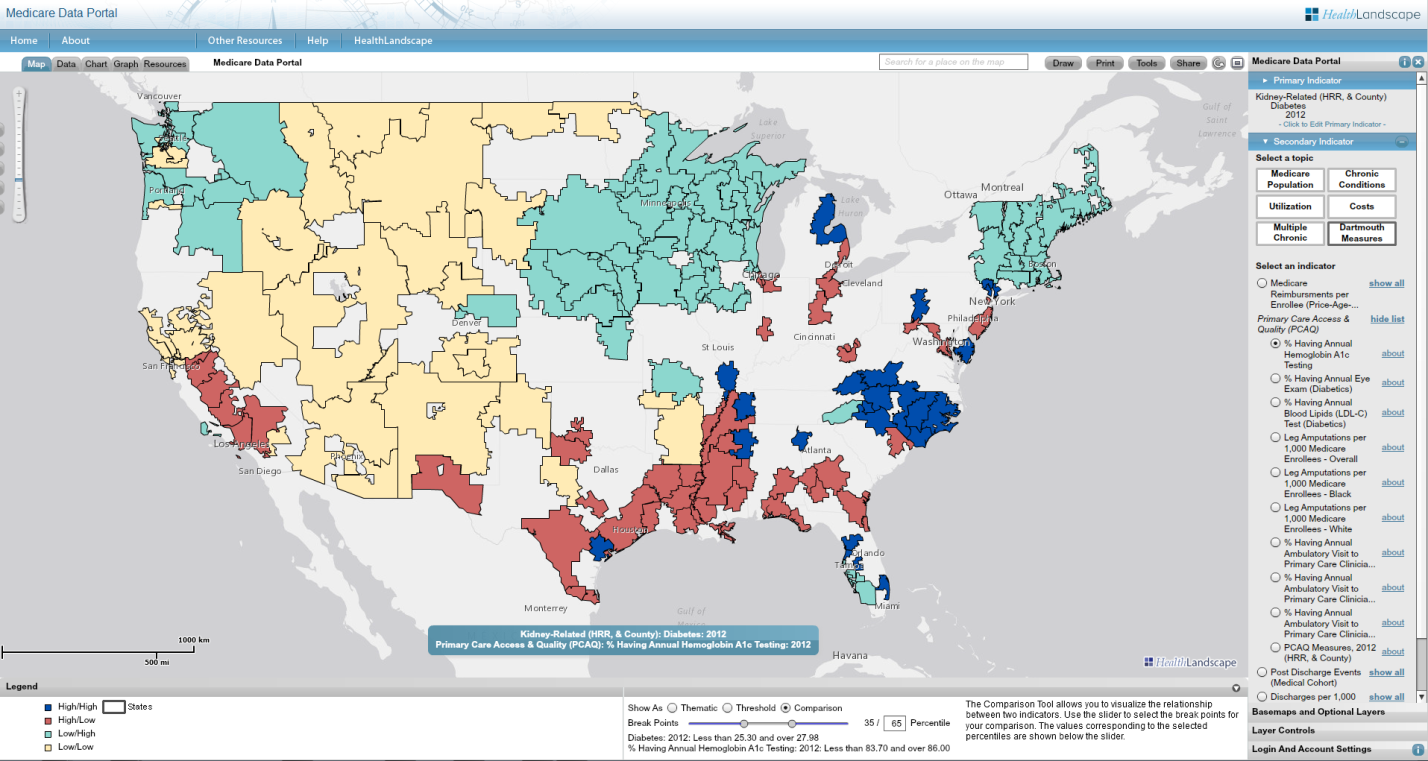Click the info icon in the Medicare Data Portal panel
This screenshot has height=761, width=1428.
click(x=1405, y=60)
